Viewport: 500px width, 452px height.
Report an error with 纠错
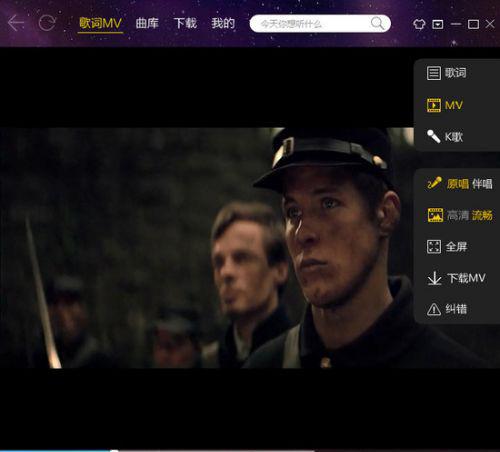(x=456, y=309)
